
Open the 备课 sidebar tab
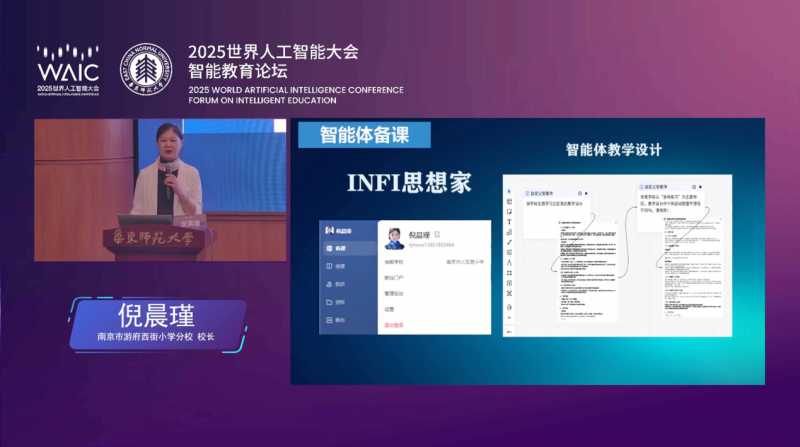pos(348,248)
